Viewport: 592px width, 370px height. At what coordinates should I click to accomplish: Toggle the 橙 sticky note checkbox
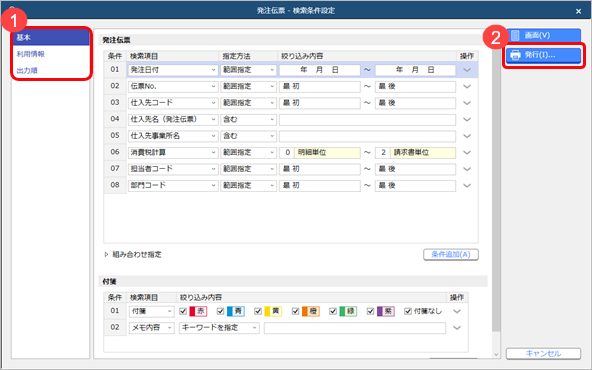click(x=296, y=311)
